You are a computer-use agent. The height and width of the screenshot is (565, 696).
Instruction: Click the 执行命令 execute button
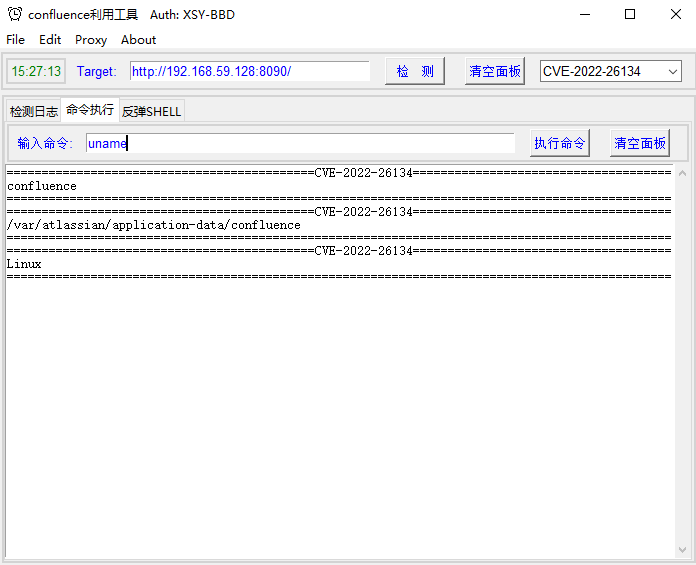(x=560, y=143)
